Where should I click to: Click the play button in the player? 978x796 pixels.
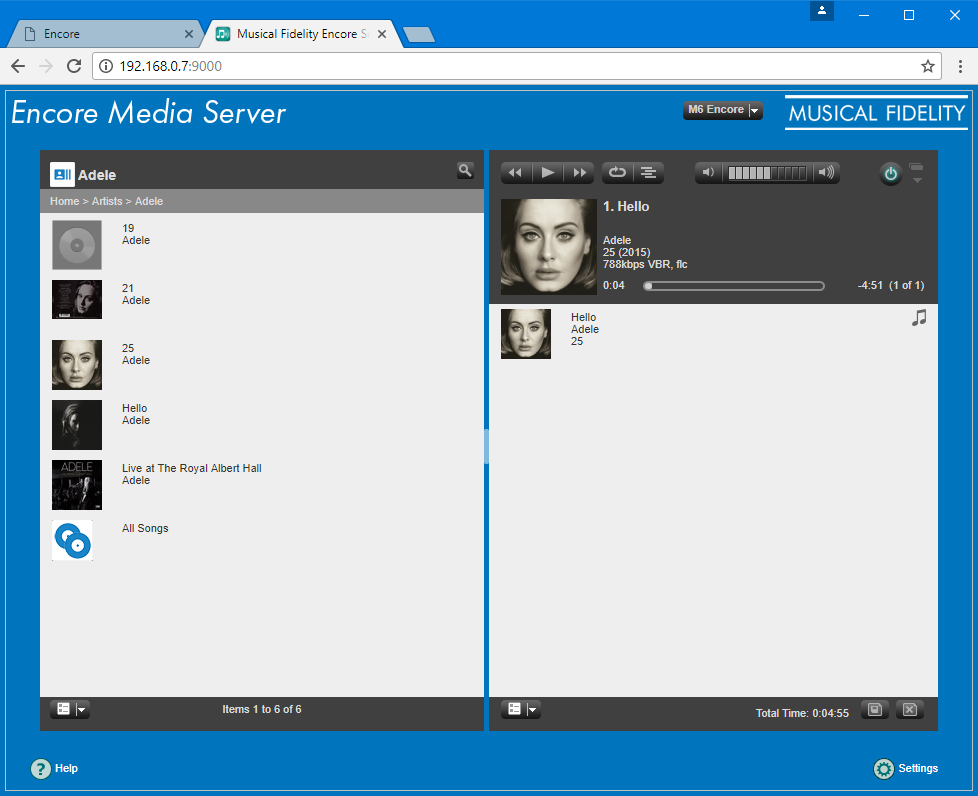(x=547, y=173)
